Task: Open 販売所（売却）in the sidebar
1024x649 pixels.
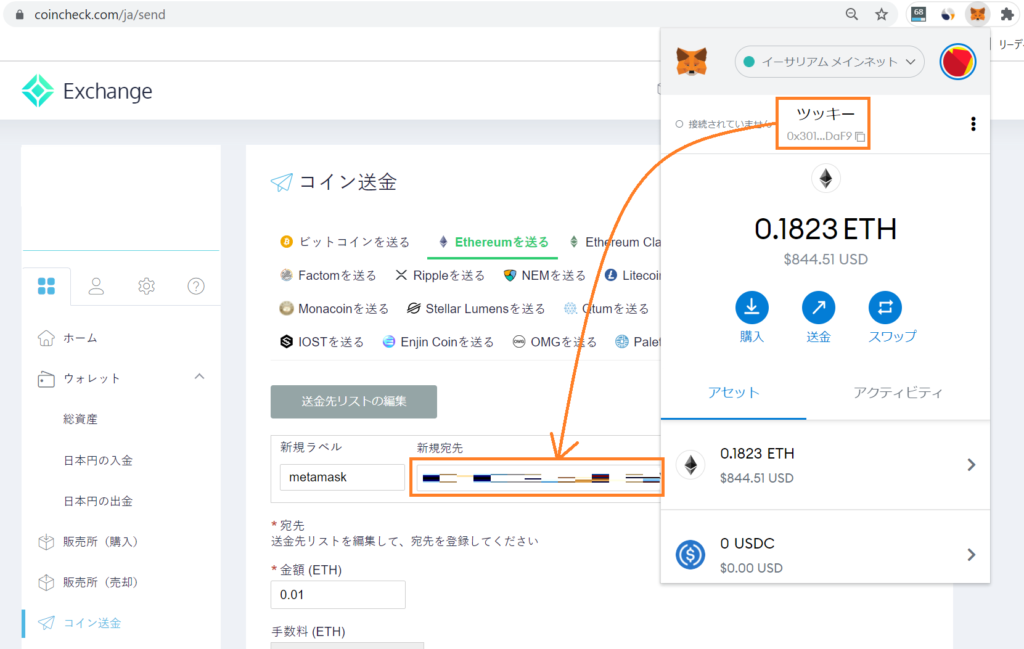Action: tap(101, 582)
